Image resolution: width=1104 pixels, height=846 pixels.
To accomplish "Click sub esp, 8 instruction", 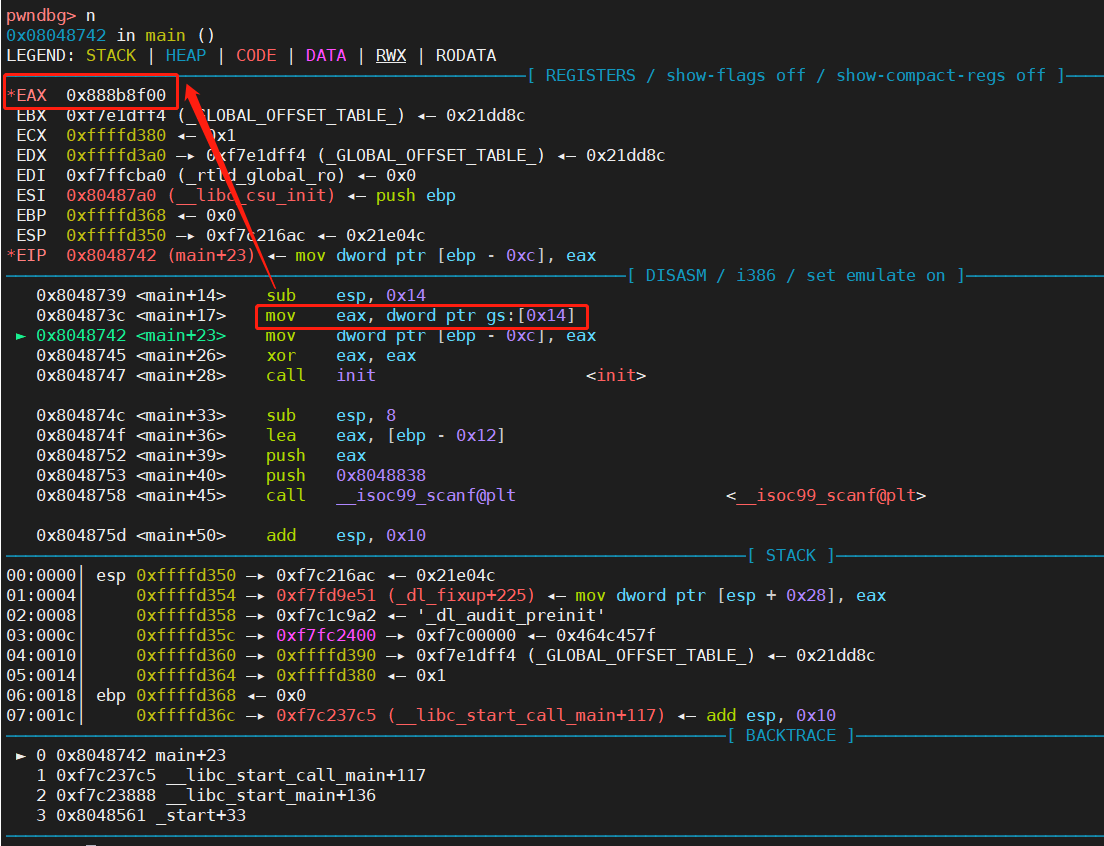I will click(x=331, y=415).
